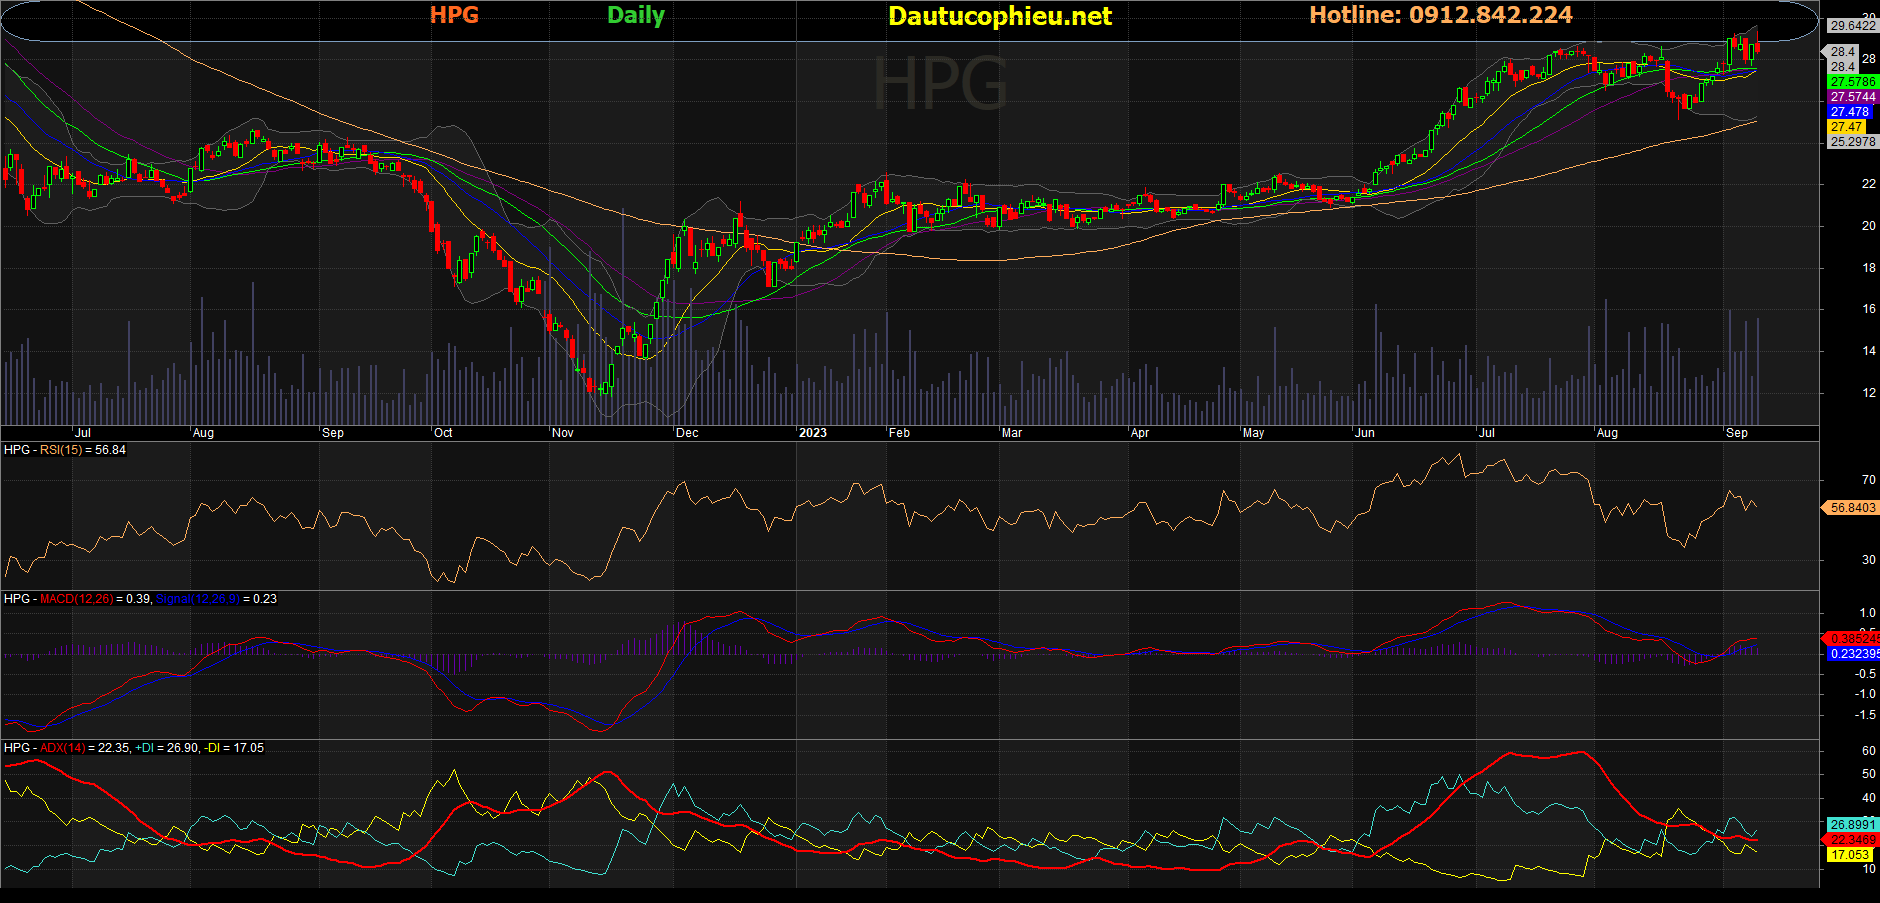
Task: Click the HPG RSI(15) indicator title
Action: click(65, 450)
